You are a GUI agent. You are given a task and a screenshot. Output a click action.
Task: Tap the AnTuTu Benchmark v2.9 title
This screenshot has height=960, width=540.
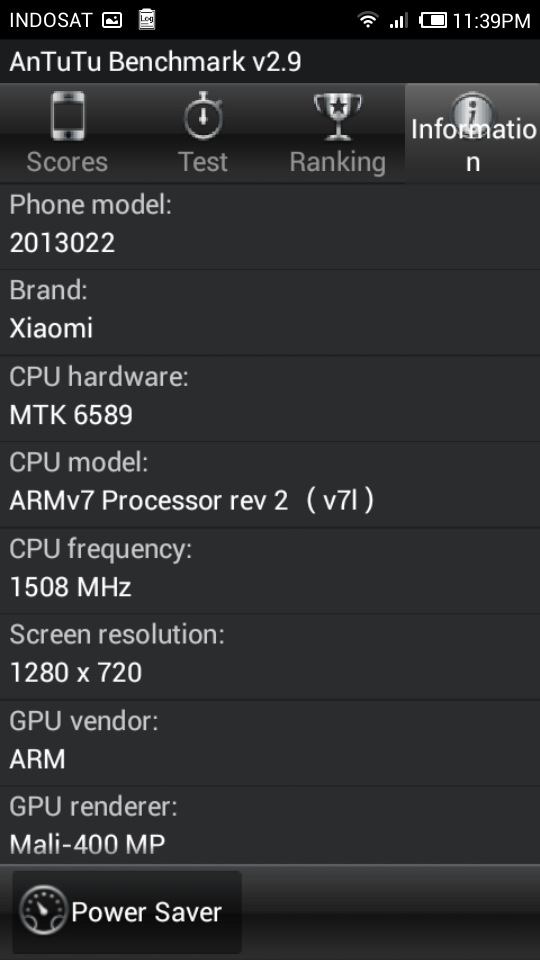[156, 61]
